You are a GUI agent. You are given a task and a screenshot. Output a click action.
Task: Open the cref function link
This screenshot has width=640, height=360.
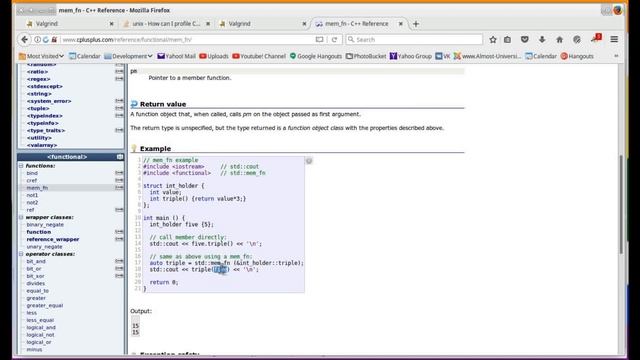point(31,180)
